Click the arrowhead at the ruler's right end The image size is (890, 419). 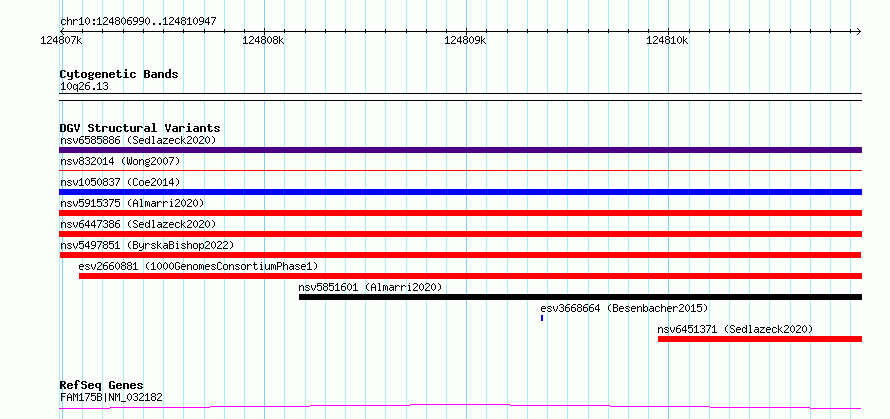[858, 31]
